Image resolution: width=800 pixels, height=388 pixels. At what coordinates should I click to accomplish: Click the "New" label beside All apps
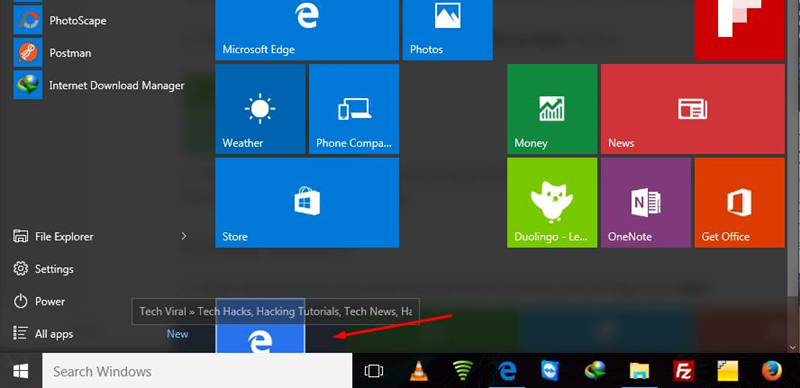178,334
